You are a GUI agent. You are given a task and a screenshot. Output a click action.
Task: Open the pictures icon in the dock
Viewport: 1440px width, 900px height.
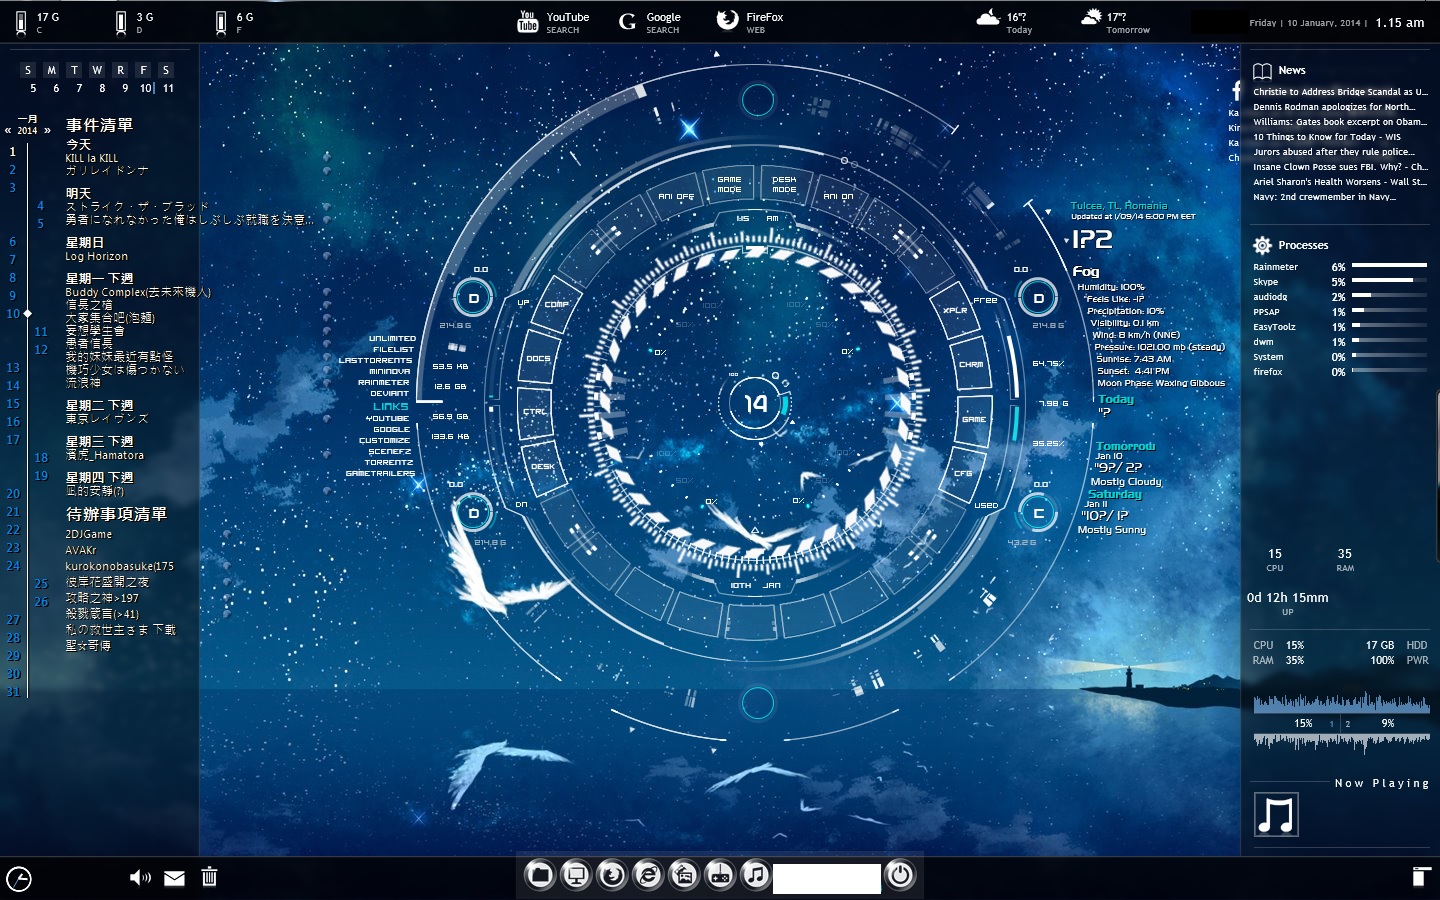pyautogui.click(x=684, y=876)
